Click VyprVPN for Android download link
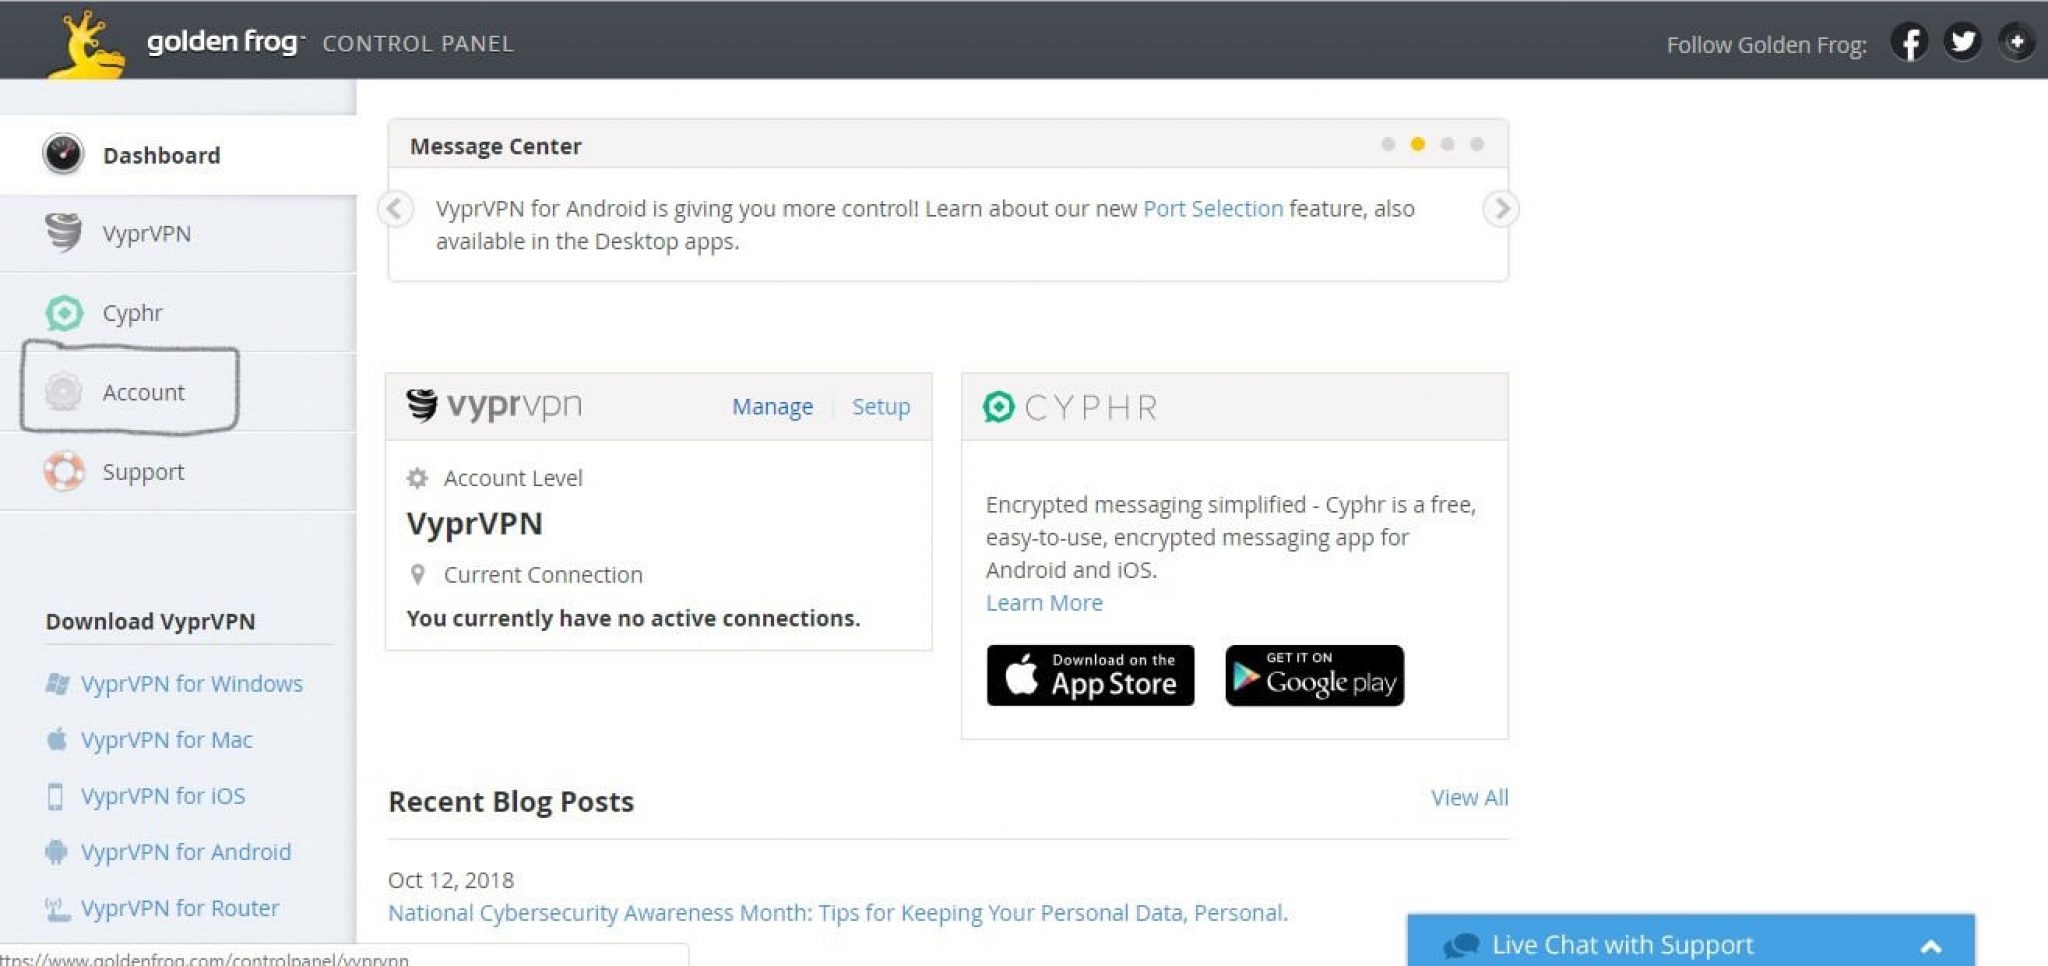This screenshot has height=966, width=2048. point(186,852)
